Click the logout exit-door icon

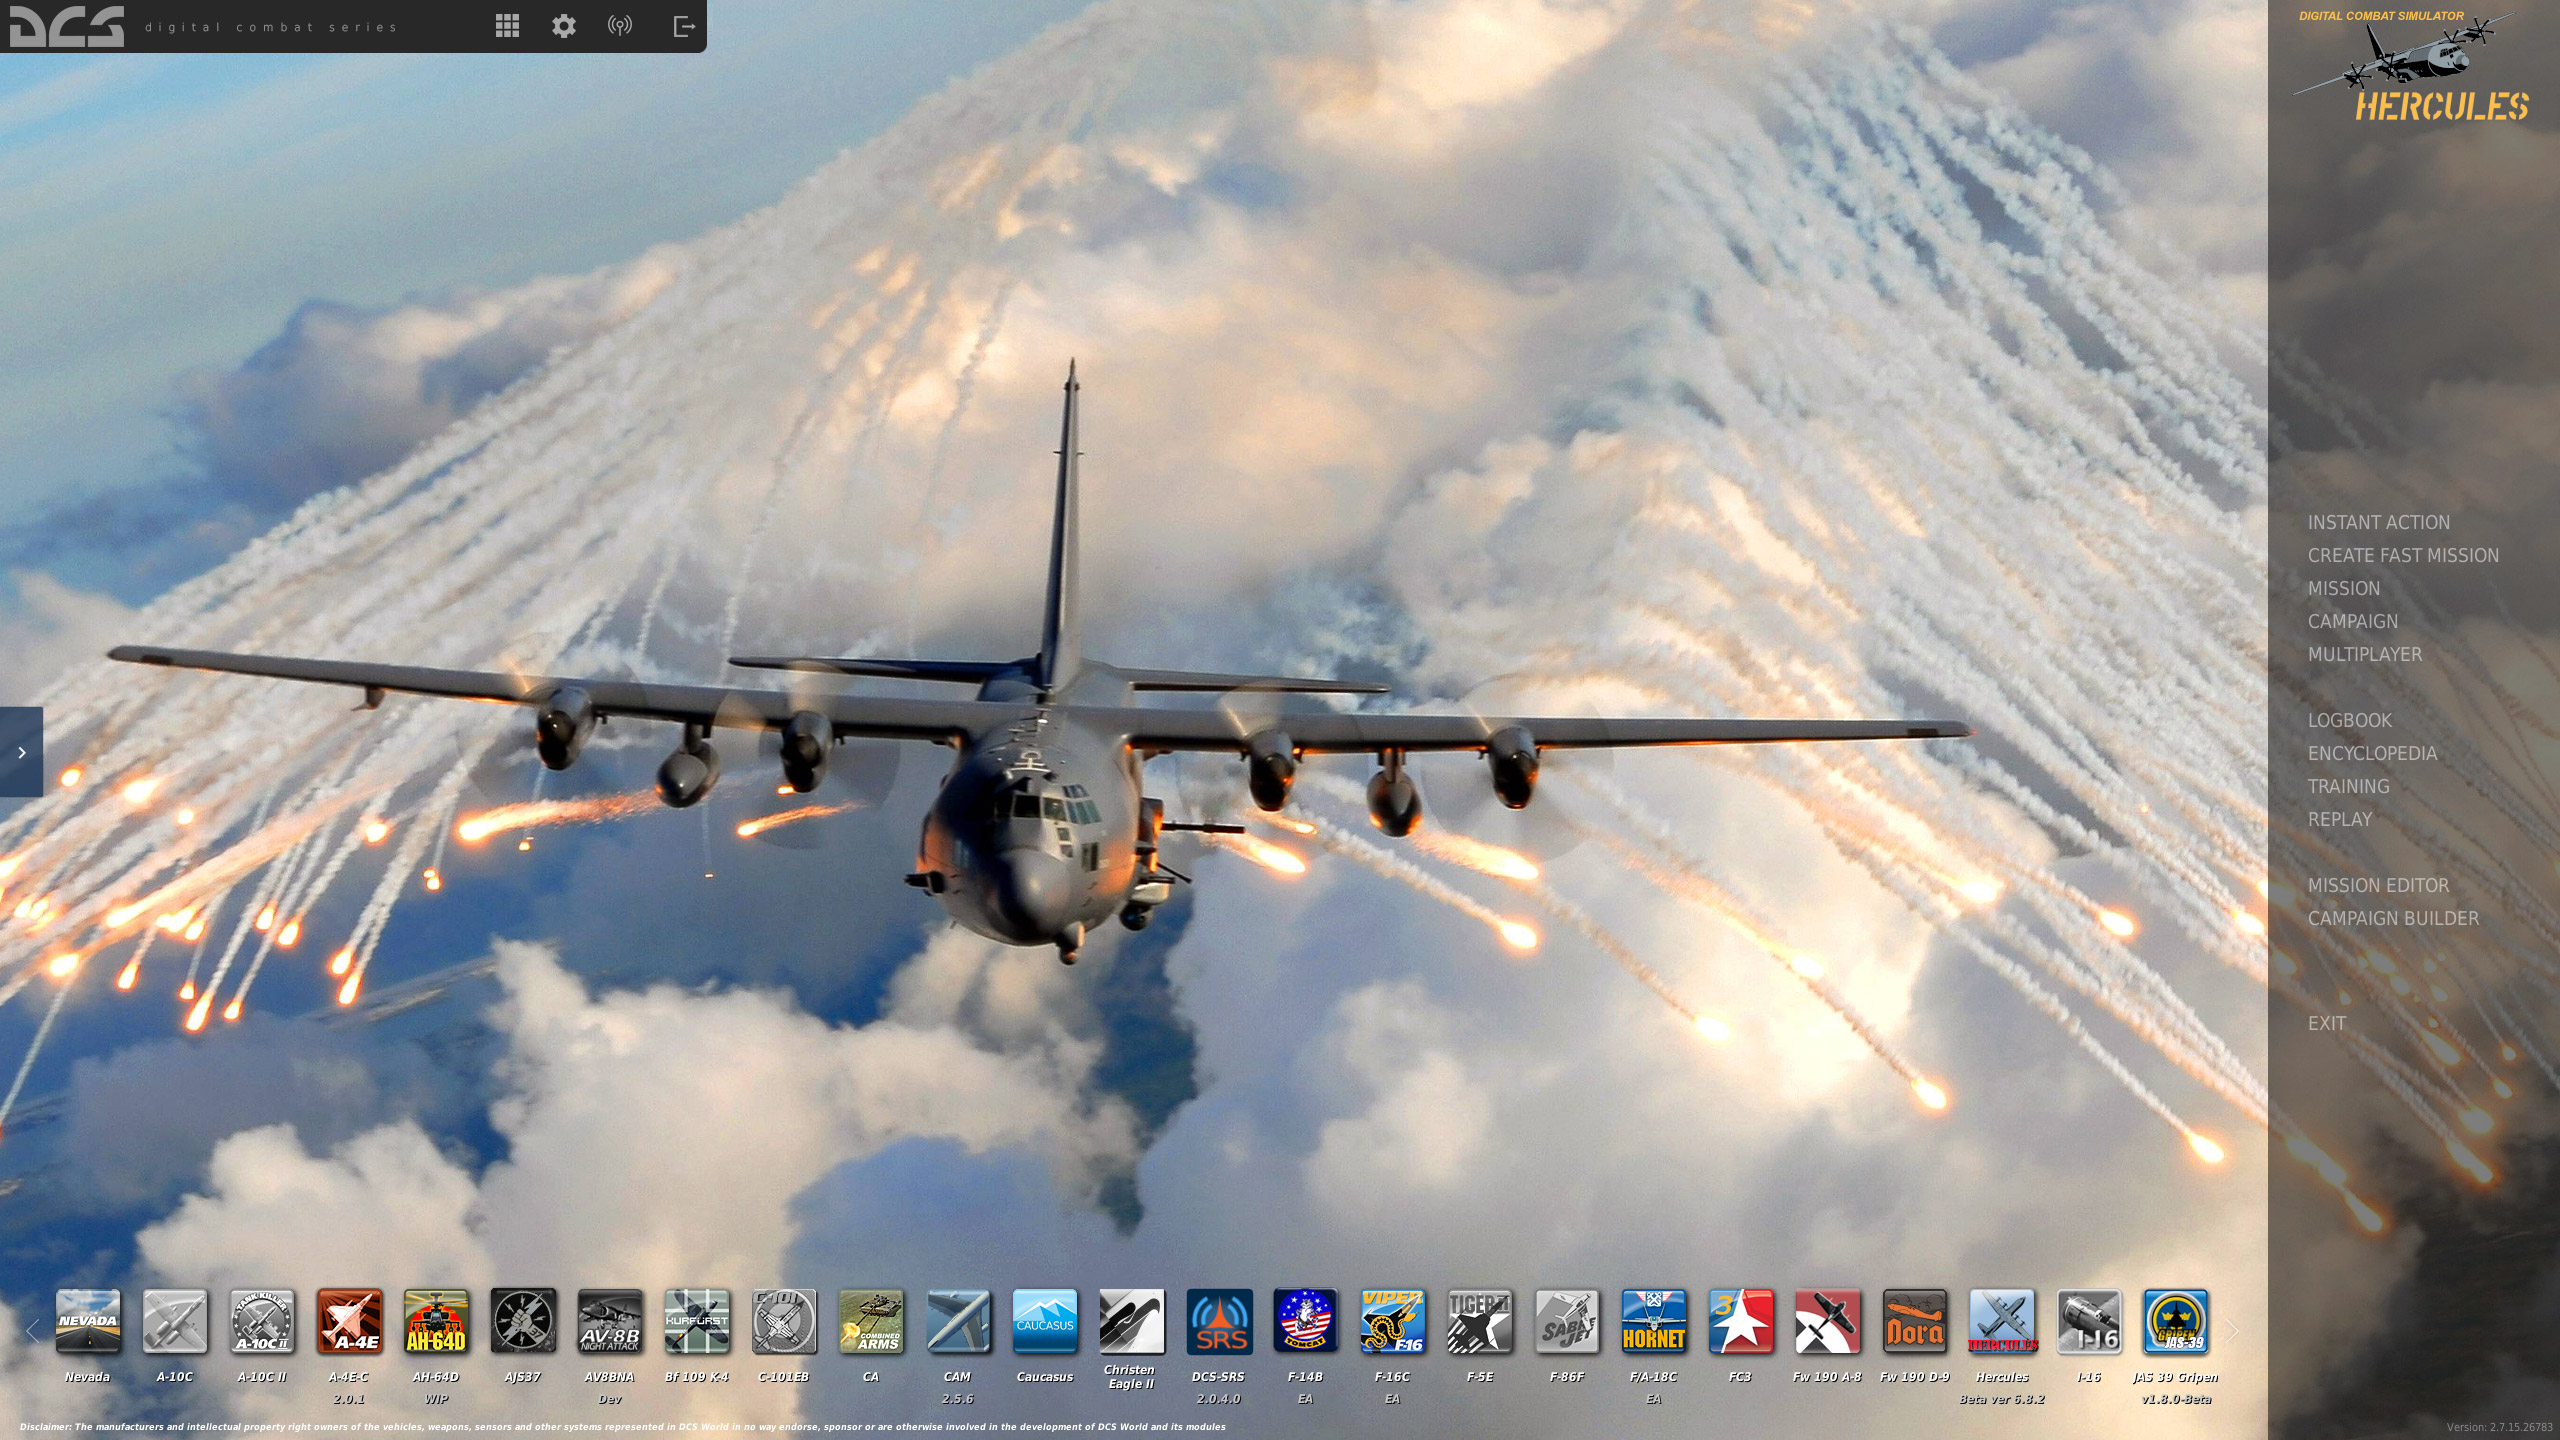click(x=684, y=26)
